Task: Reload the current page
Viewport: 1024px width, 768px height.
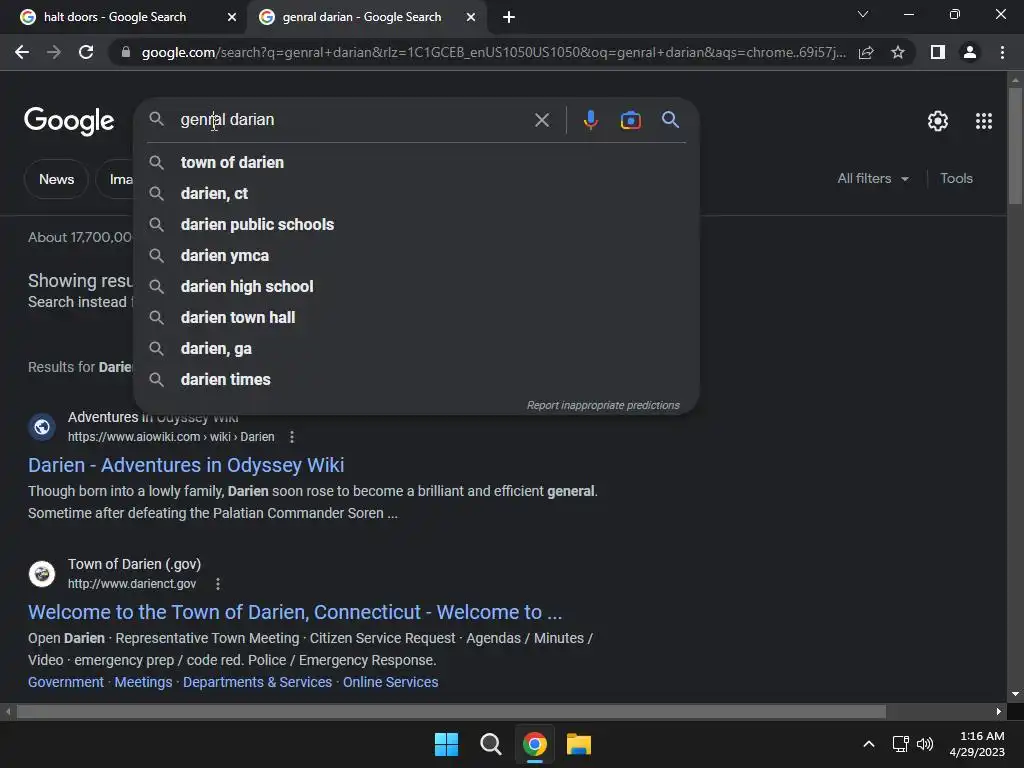Action: [86, 52]
